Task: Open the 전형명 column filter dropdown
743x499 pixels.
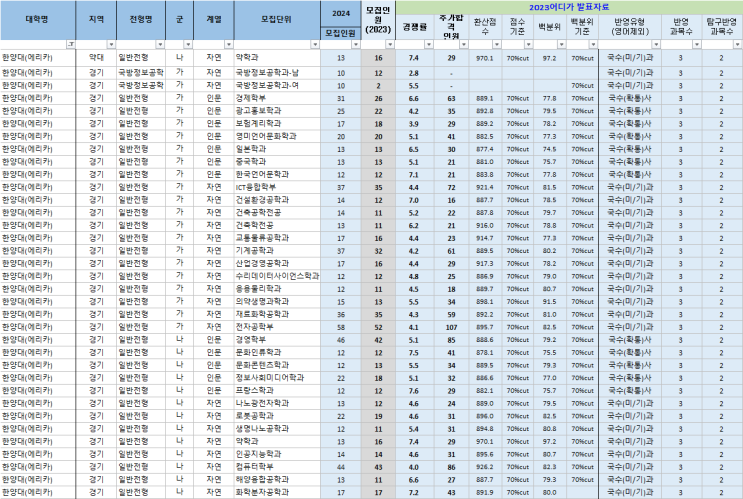Action: (x=160, y=45)
